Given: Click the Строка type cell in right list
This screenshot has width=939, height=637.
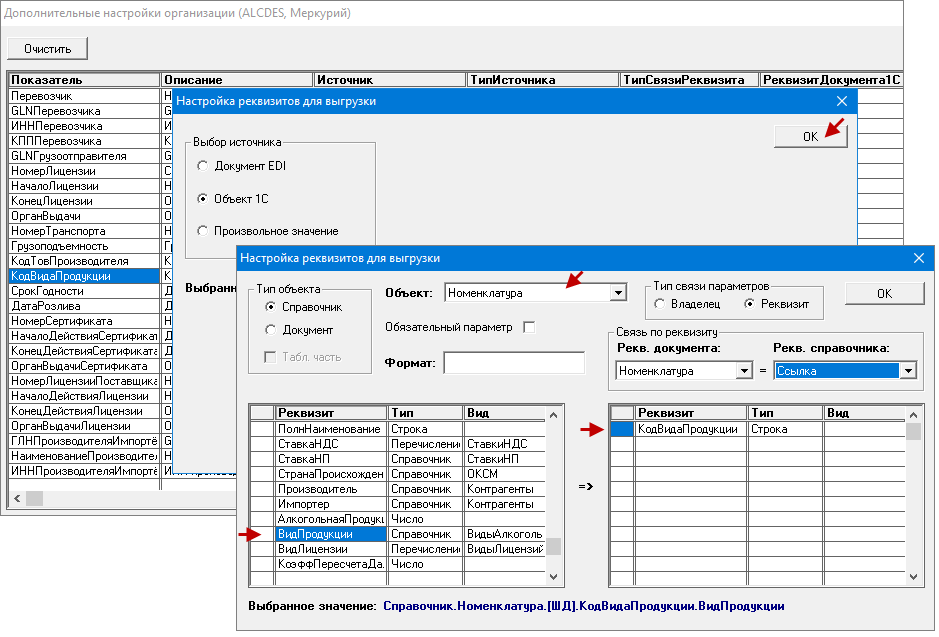Looking at the screenshot, I should pyautogui.click(x=785, y=429).
